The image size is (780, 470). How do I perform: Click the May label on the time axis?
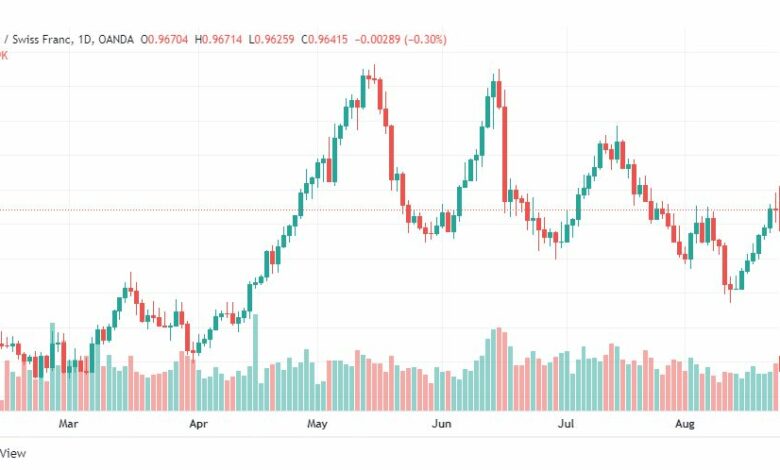[x=317, y=424]
